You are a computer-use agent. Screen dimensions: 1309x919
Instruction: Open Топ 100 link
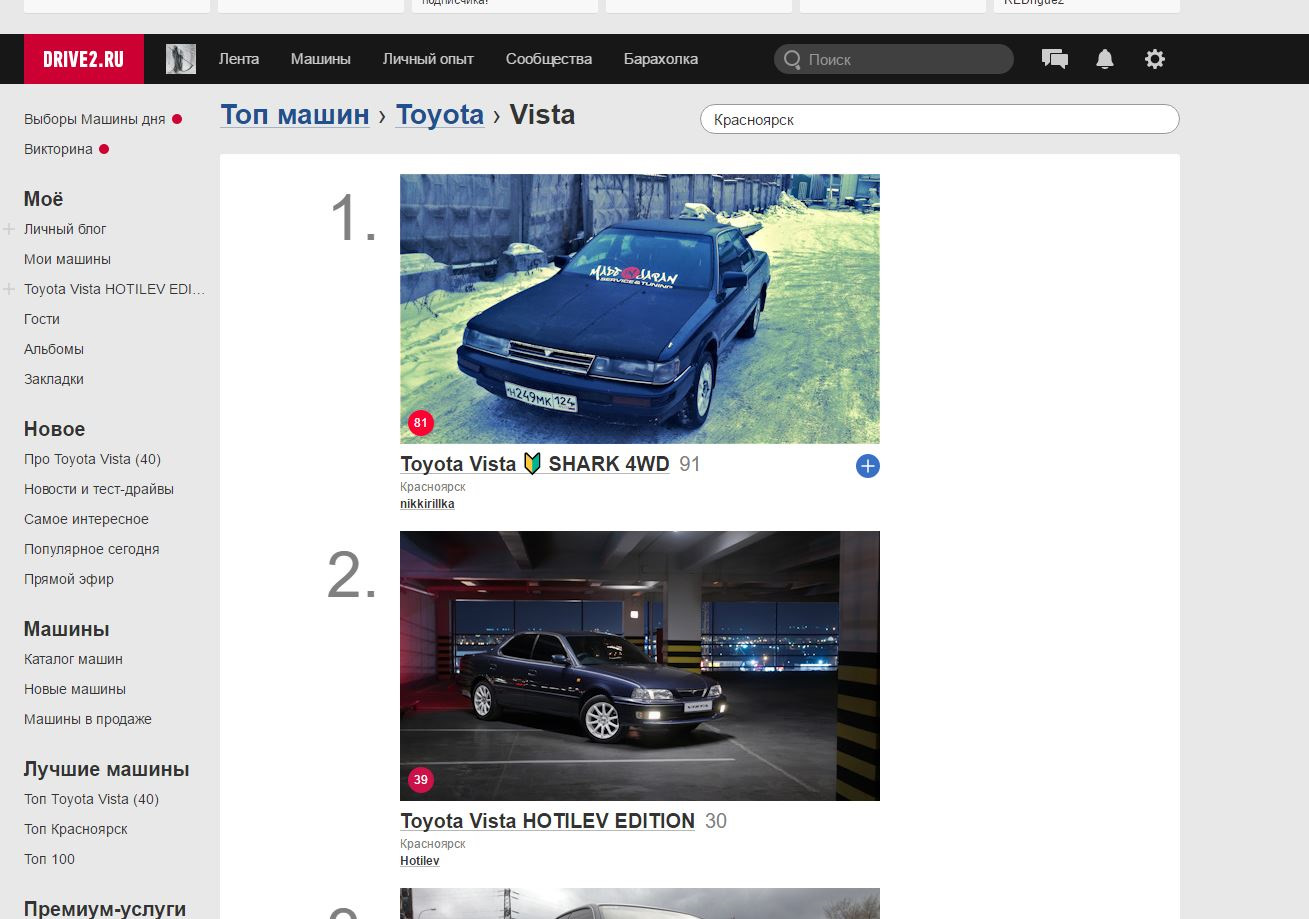tap(49, 859)
